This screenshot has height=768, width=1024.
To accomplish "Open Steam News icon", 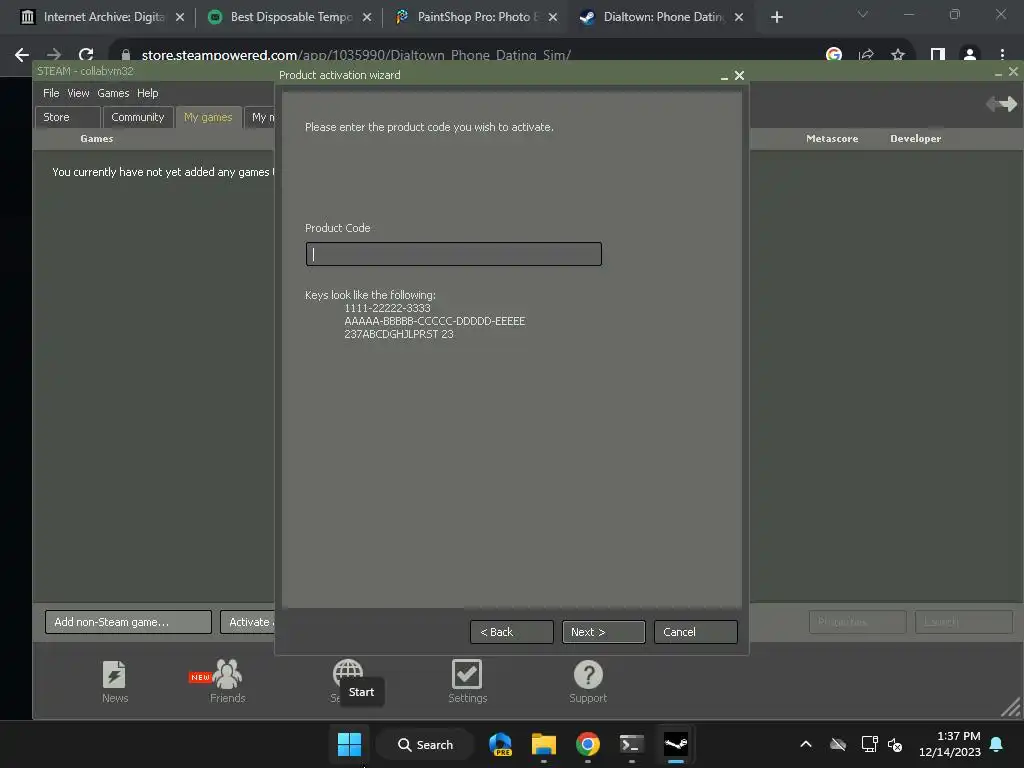I will 115,682.
